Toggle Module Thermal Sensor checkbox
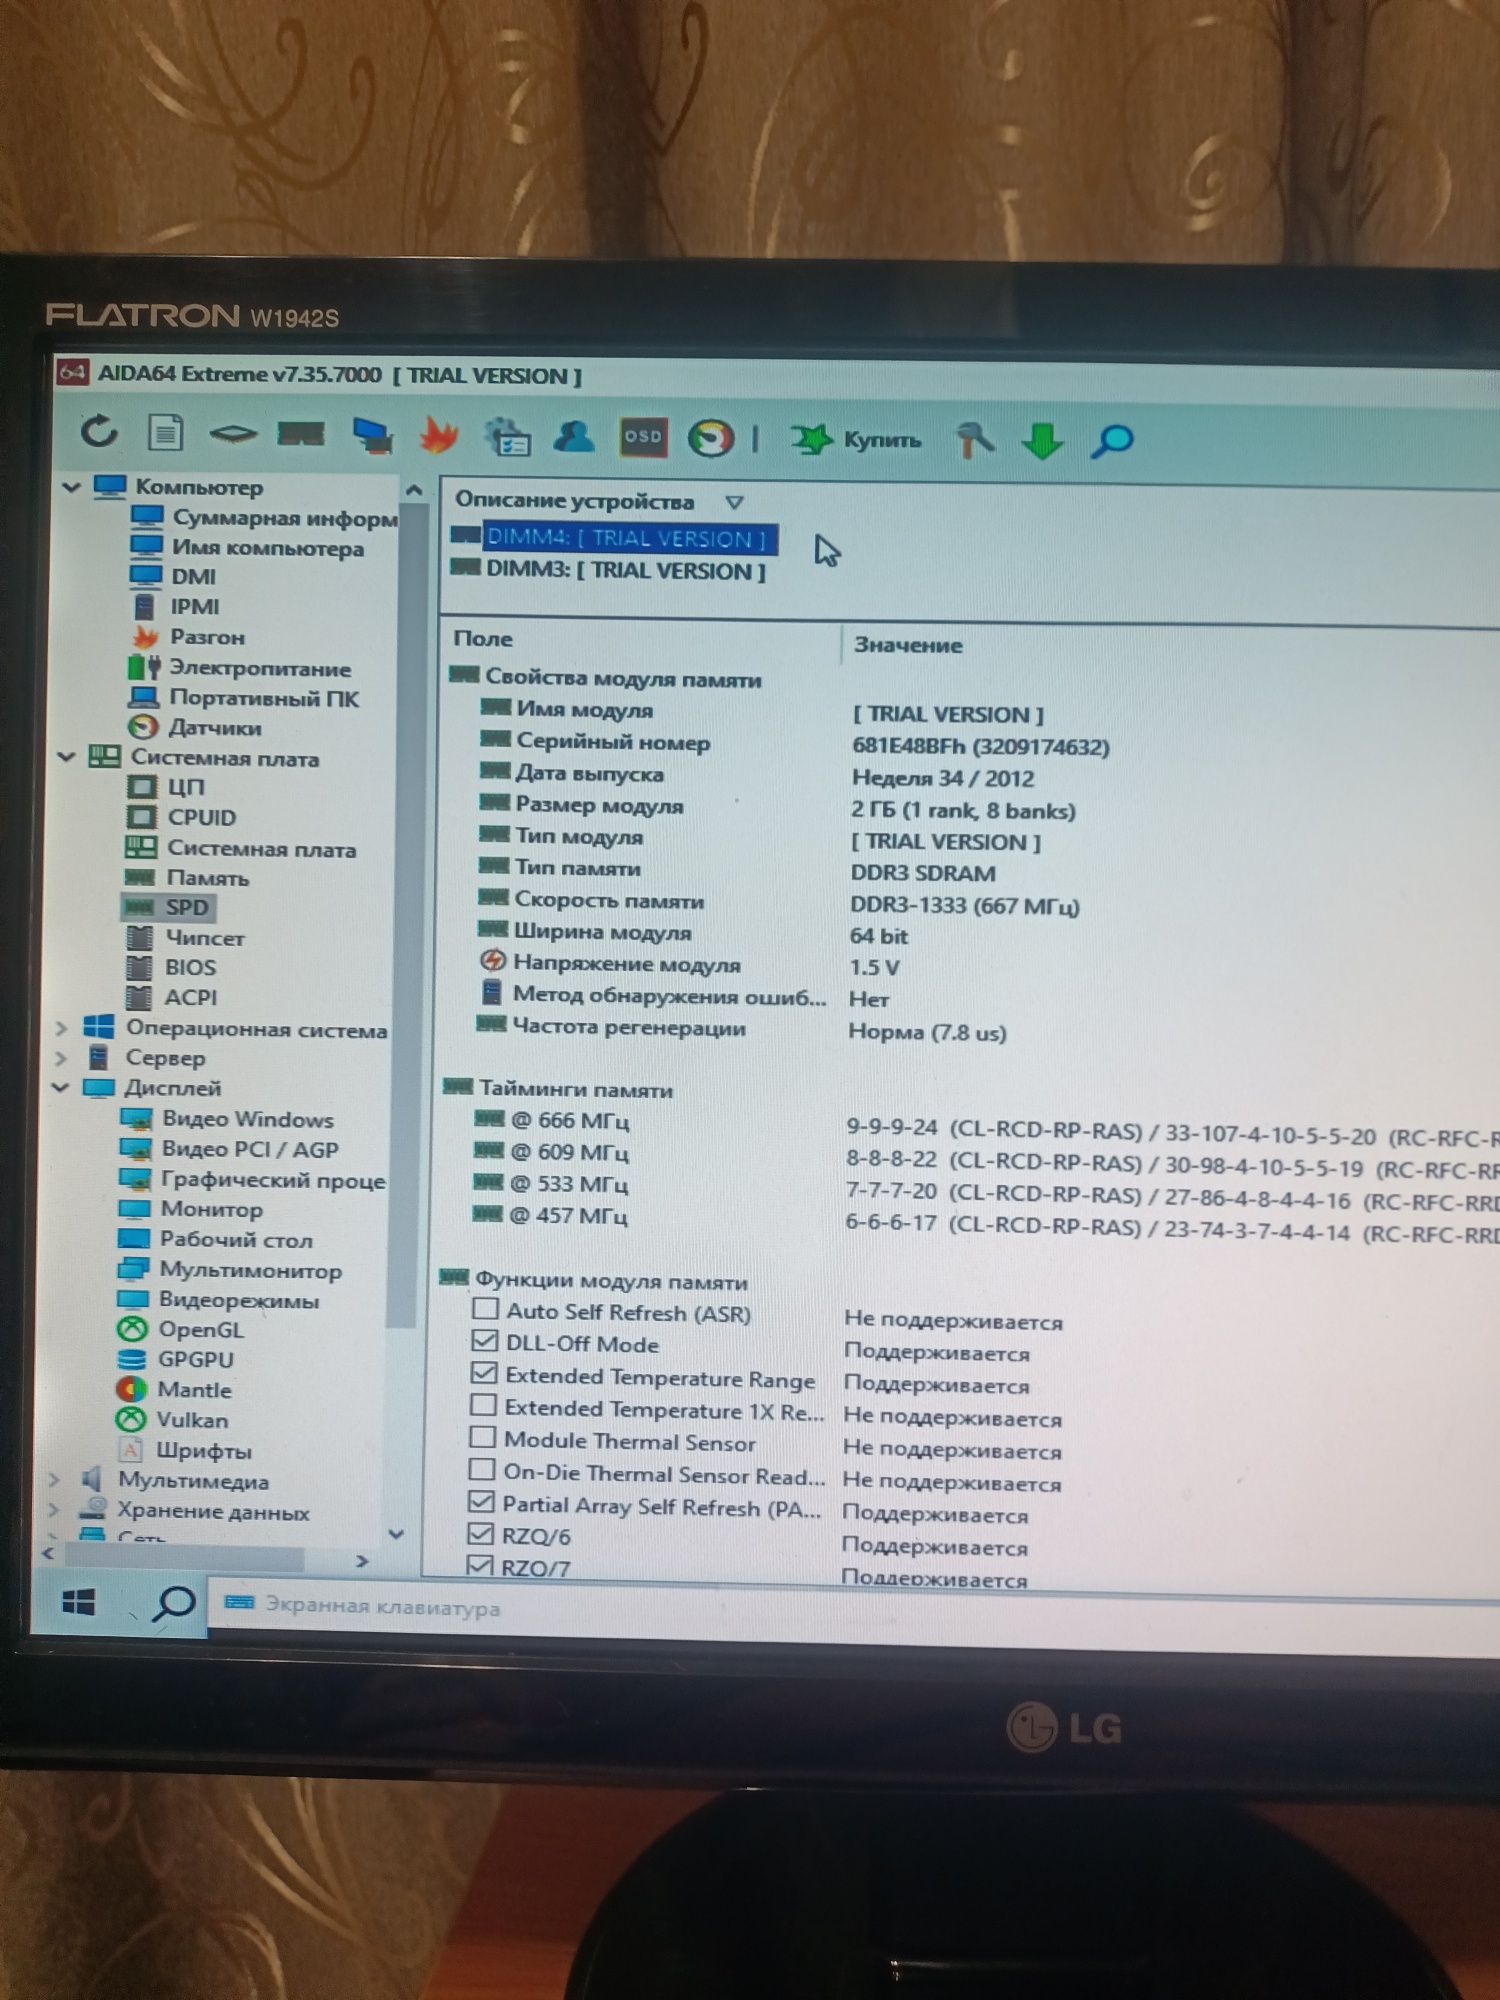The image size is (1500, 2000). tap(482, 1437)
